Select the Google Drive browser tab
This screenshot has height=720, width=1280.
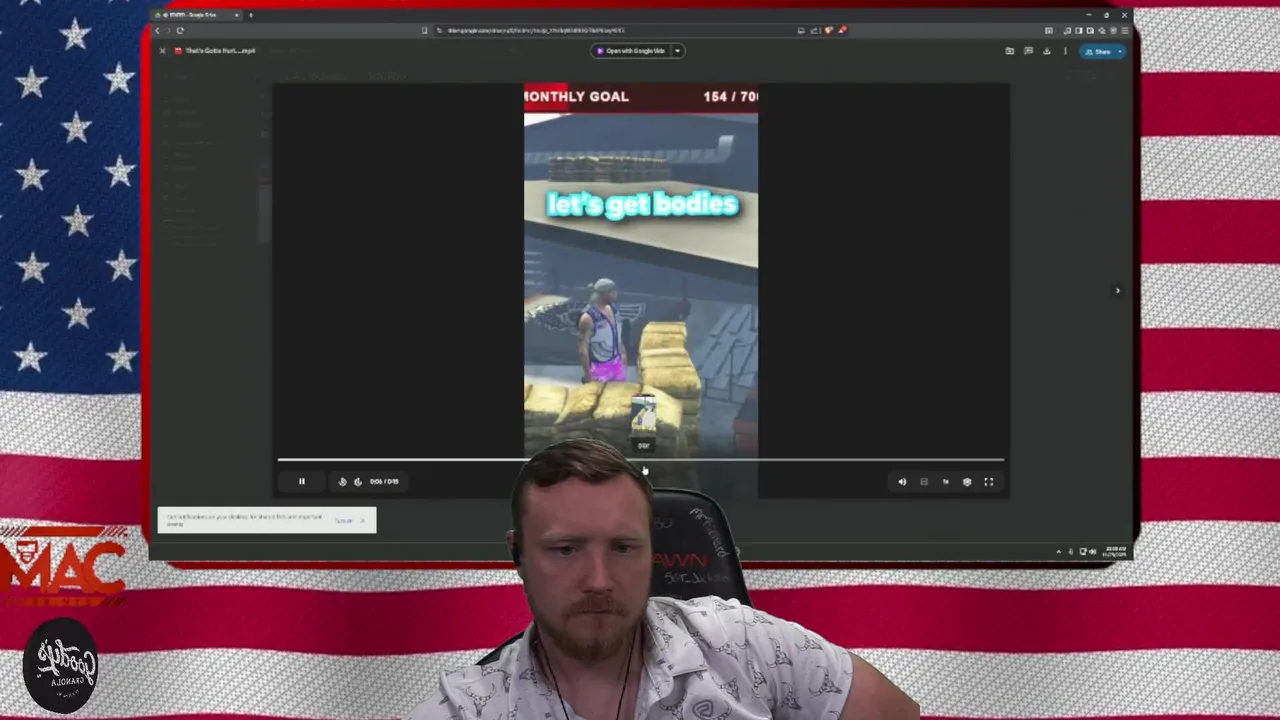click(197, 15)
